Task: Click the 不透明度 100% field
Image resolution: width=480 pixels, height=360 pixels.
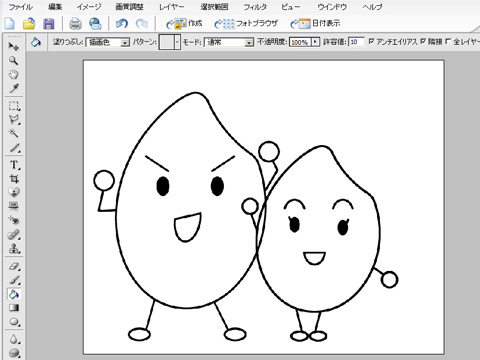Action: 300,42
